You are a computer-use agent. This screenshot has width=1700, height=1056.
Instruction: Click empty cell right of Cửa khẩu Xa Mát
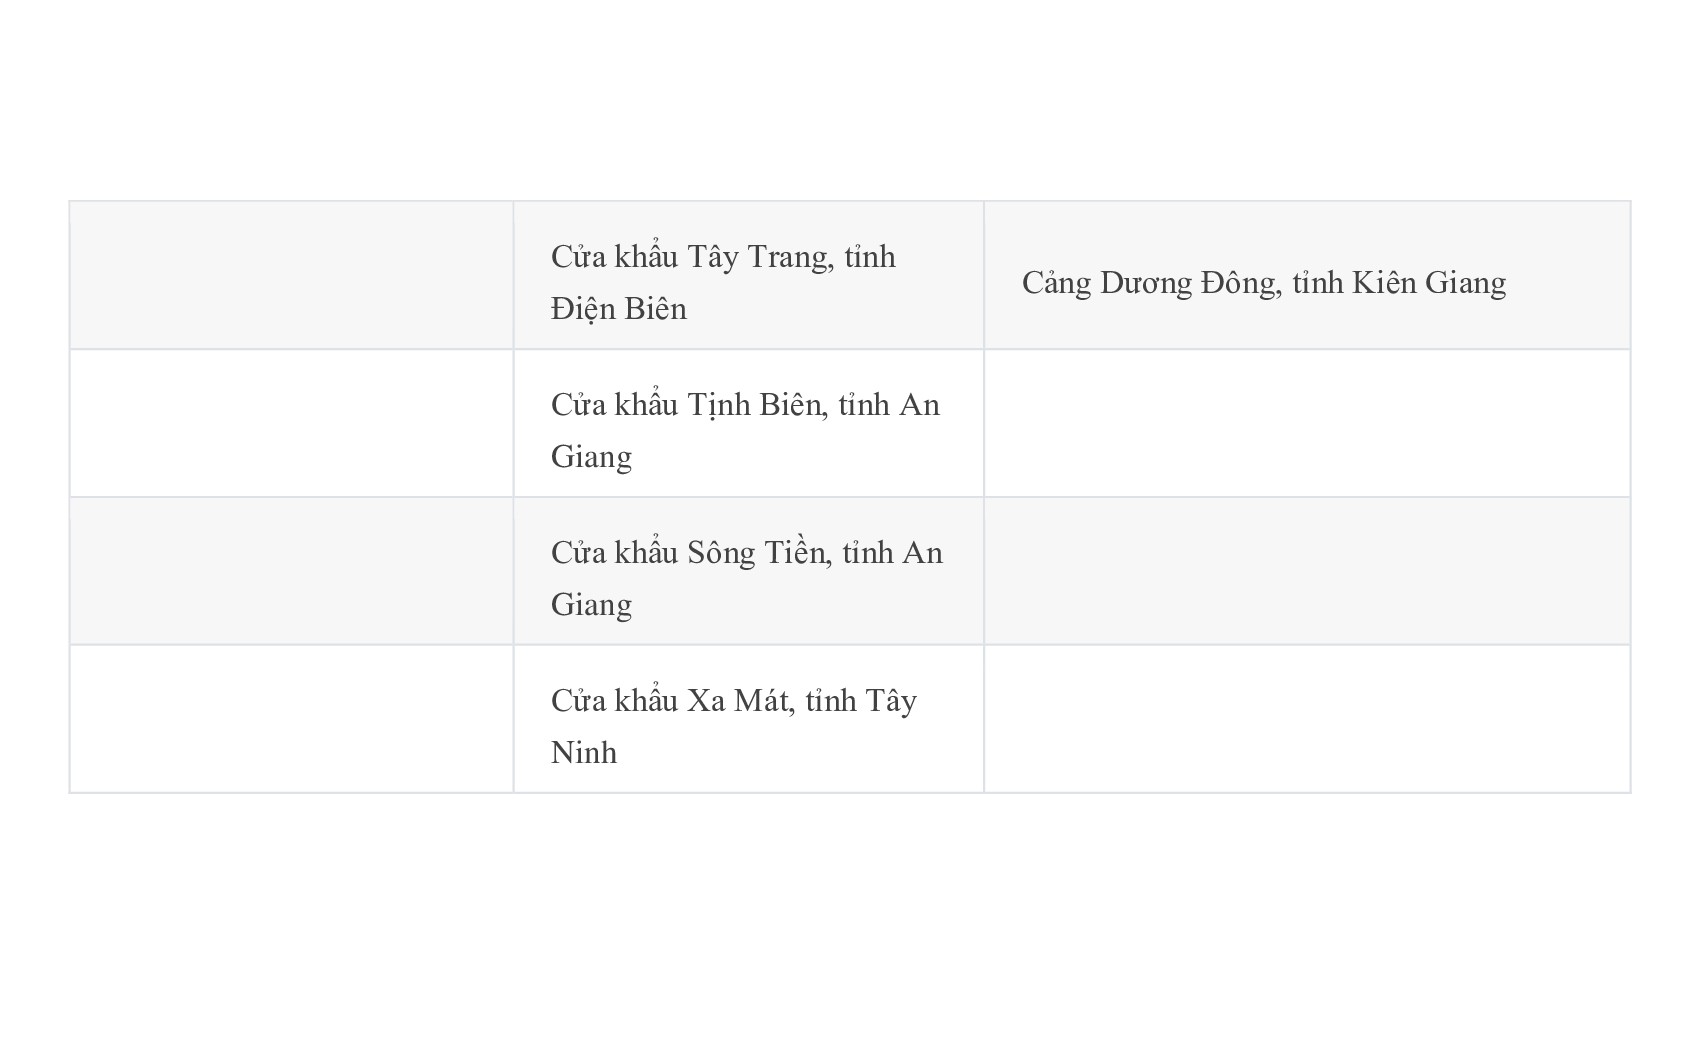pos(1306,720)
